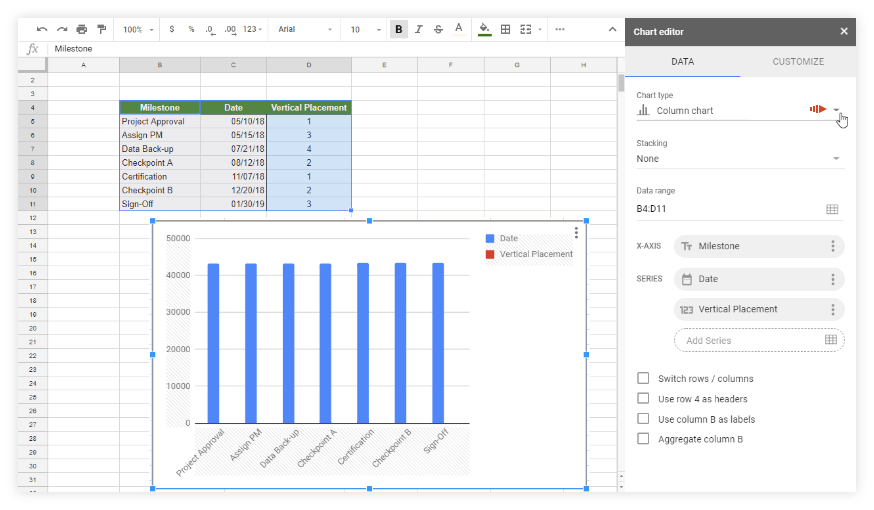The image size is (874, 510).
Task: Select the Paint format tool
Action: (x=101, y=29)
